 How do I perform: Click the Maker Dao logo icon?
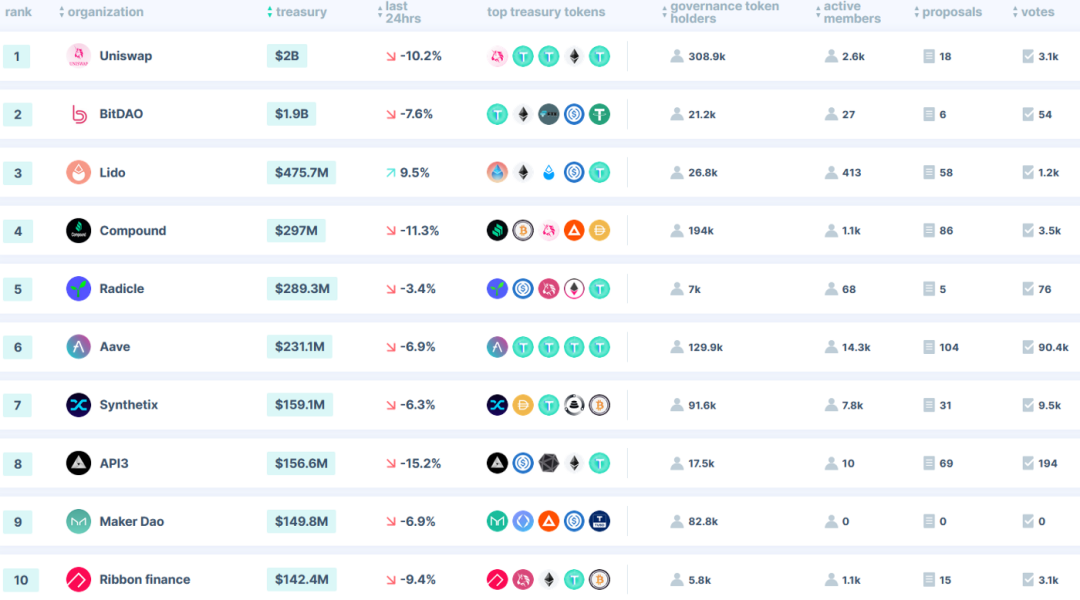[x=78, y=521]
